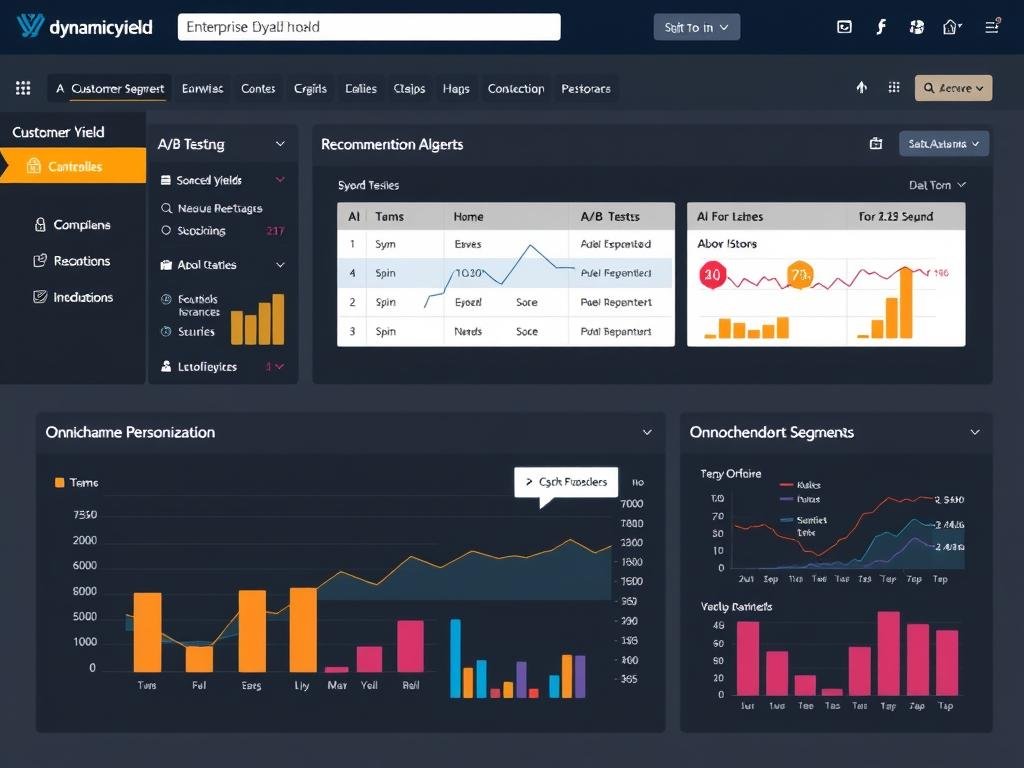
Task: Select the Contes tab
Action: (258, 88)
